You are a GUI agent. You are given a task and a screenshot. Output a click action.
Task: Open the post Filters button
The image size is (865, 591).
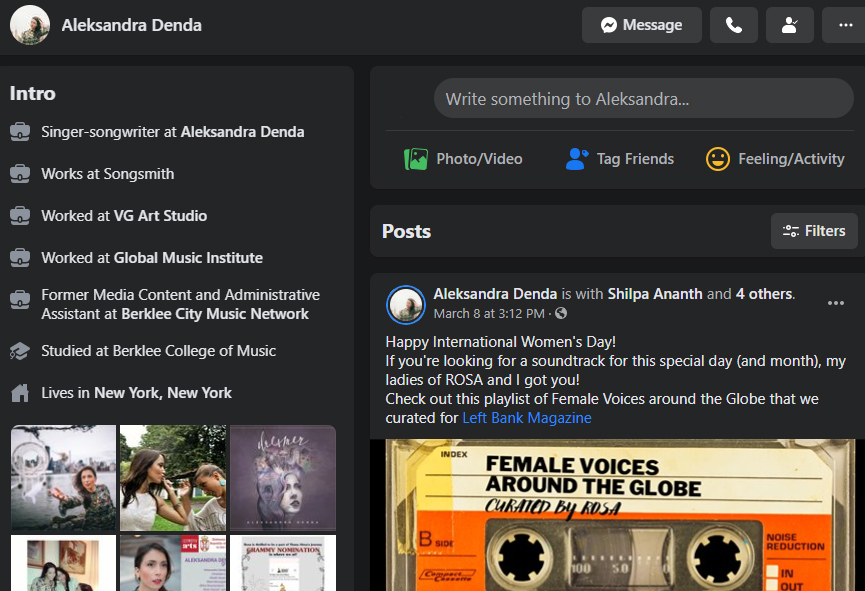click(x=814, y=231)
